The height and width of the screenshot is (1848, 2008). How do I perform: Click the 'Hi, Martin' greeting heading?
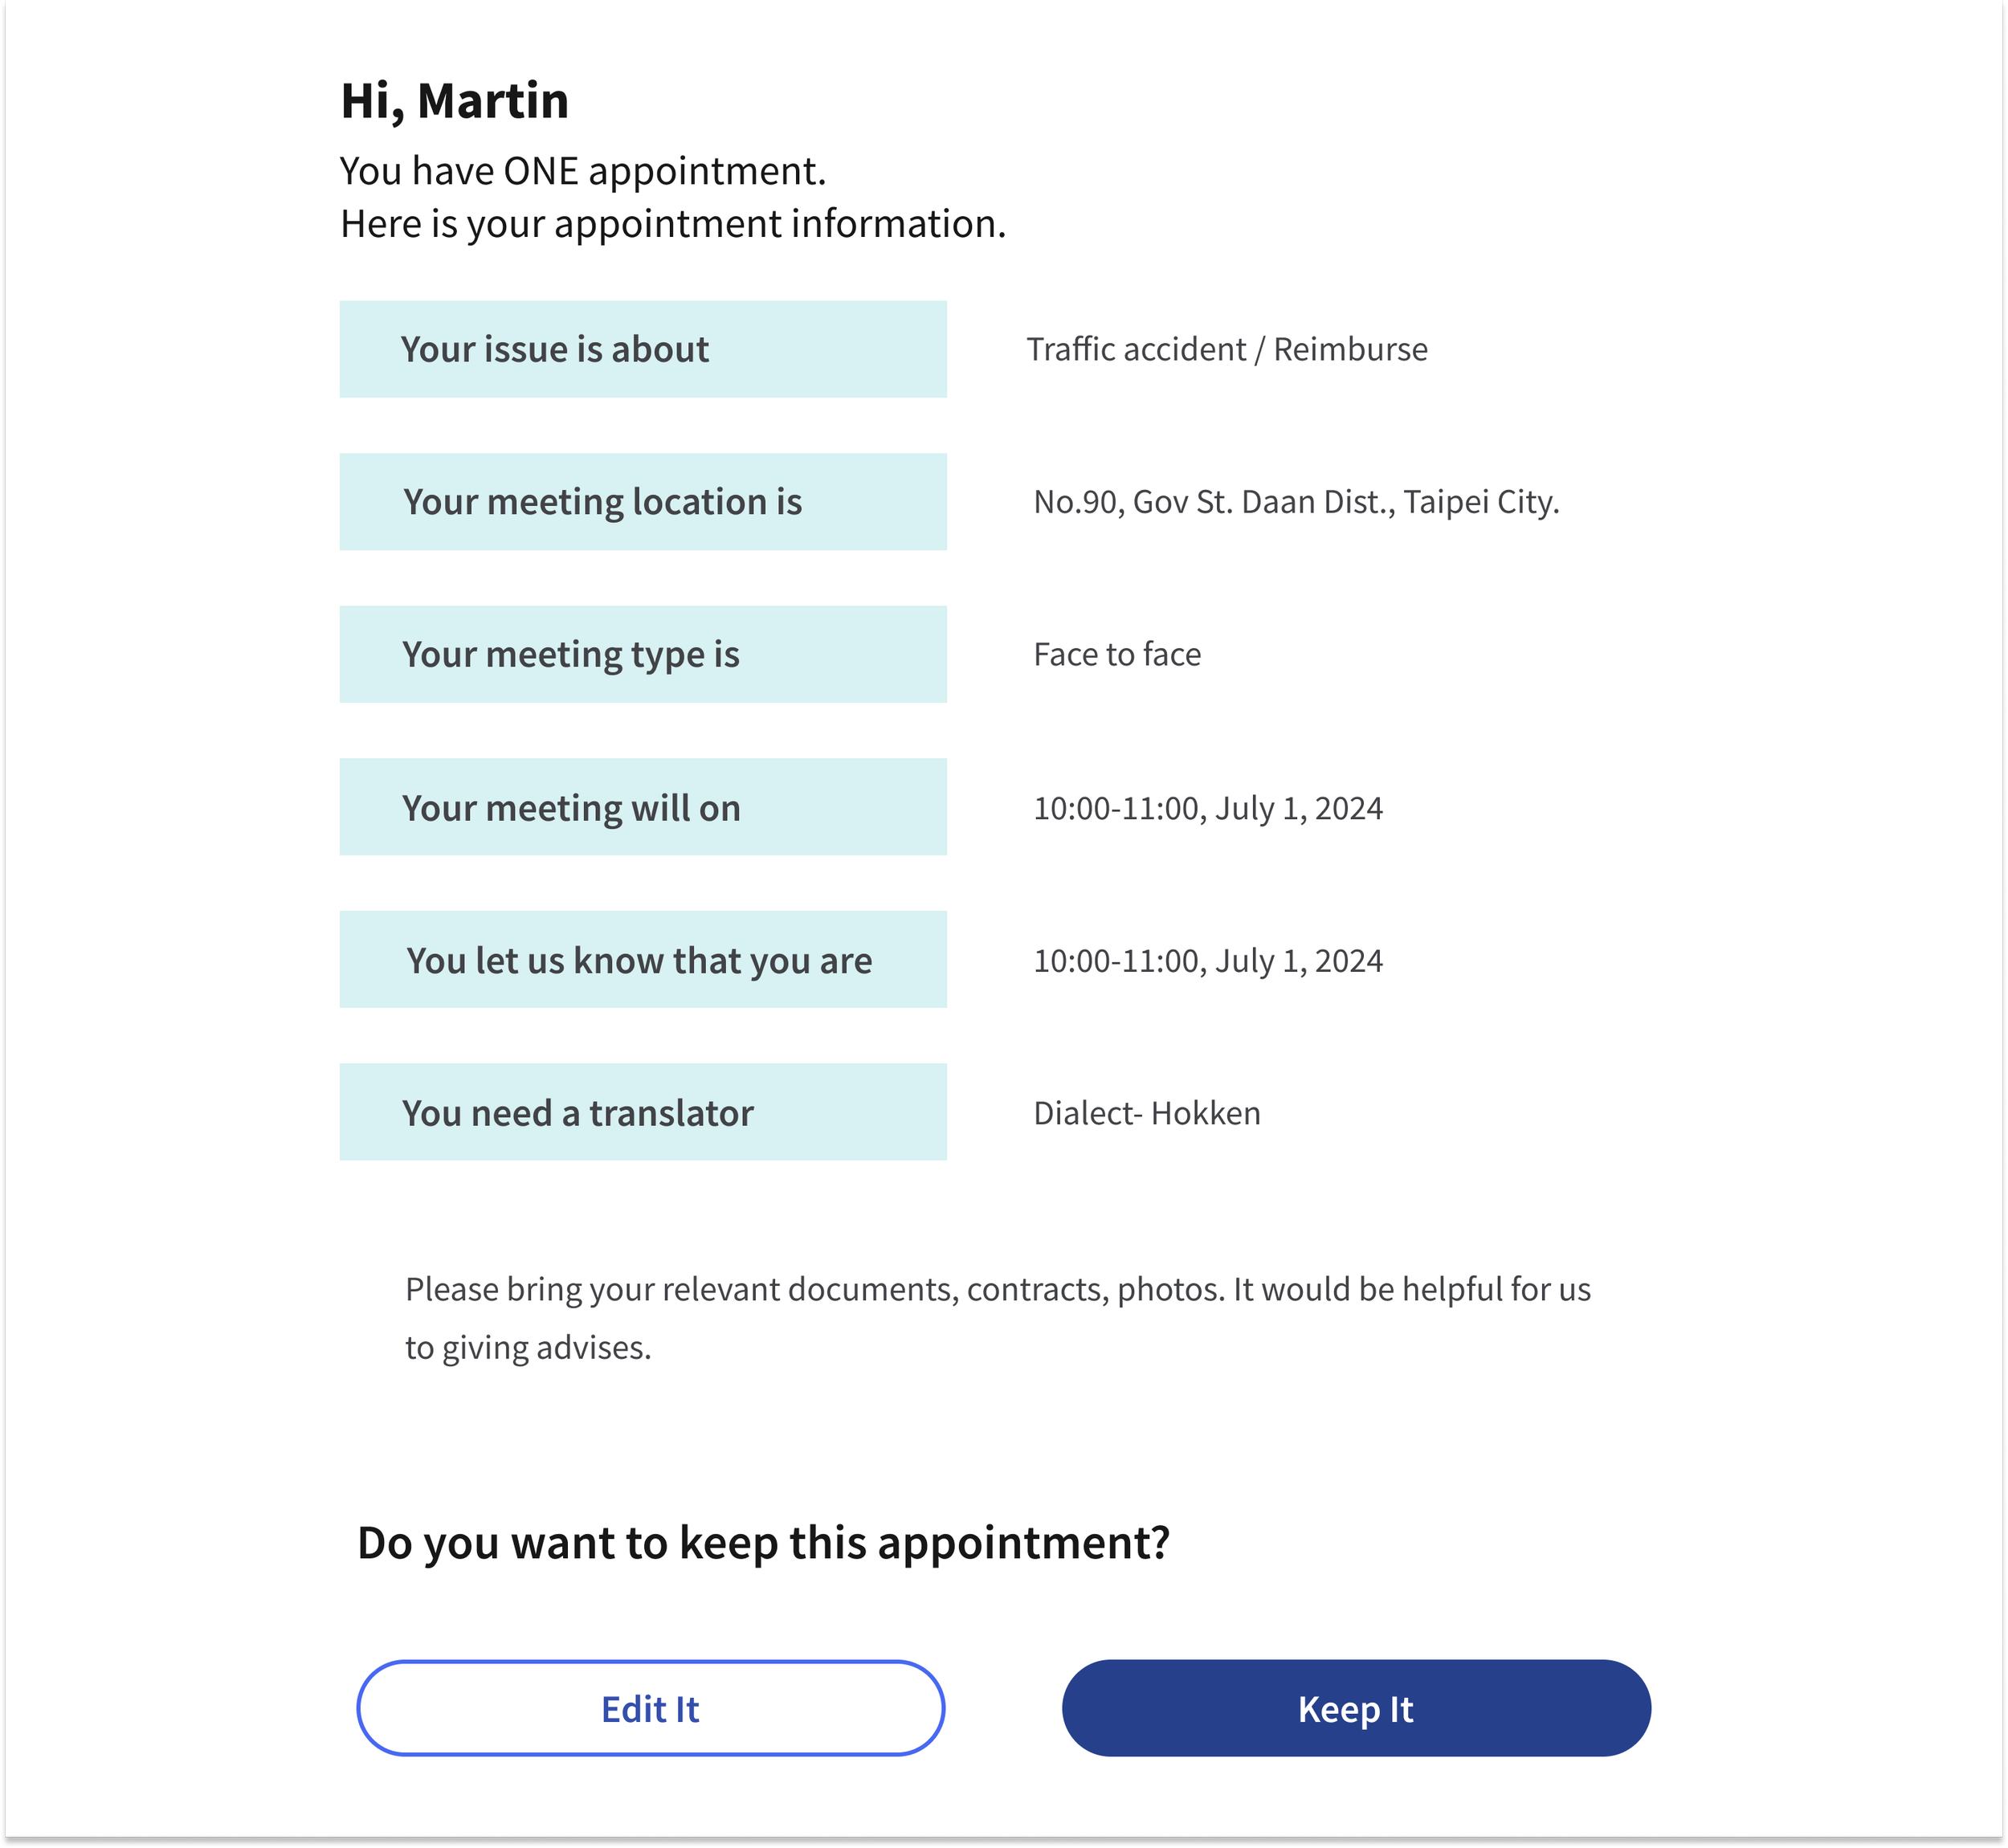(x=454, y=101)
